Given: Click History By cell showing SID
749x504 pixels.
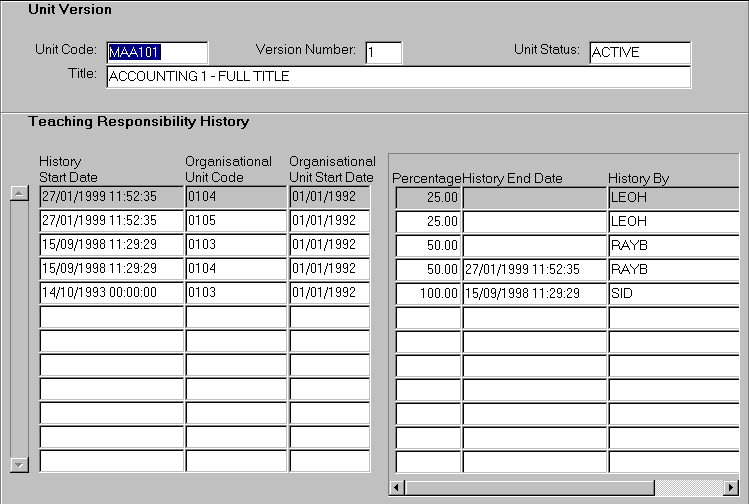Looking at the screenshot, I should click(x=672, y=294).
